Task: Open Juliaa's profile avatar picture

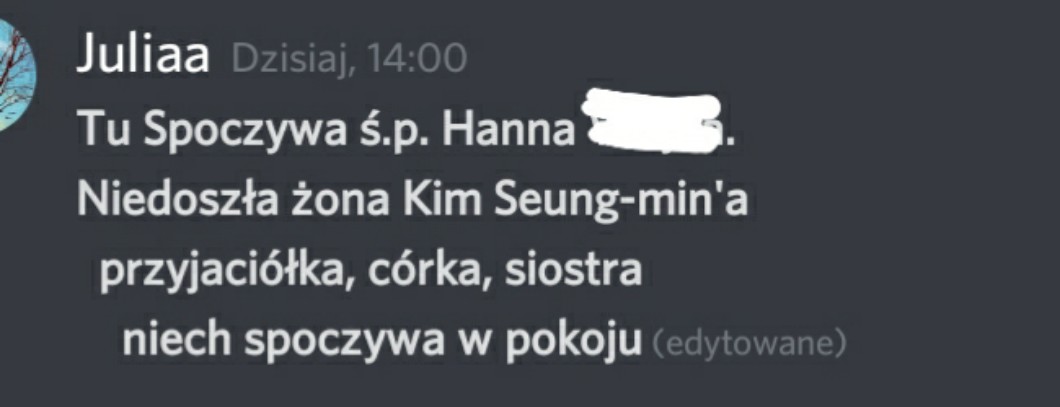Action: [16, 74]
